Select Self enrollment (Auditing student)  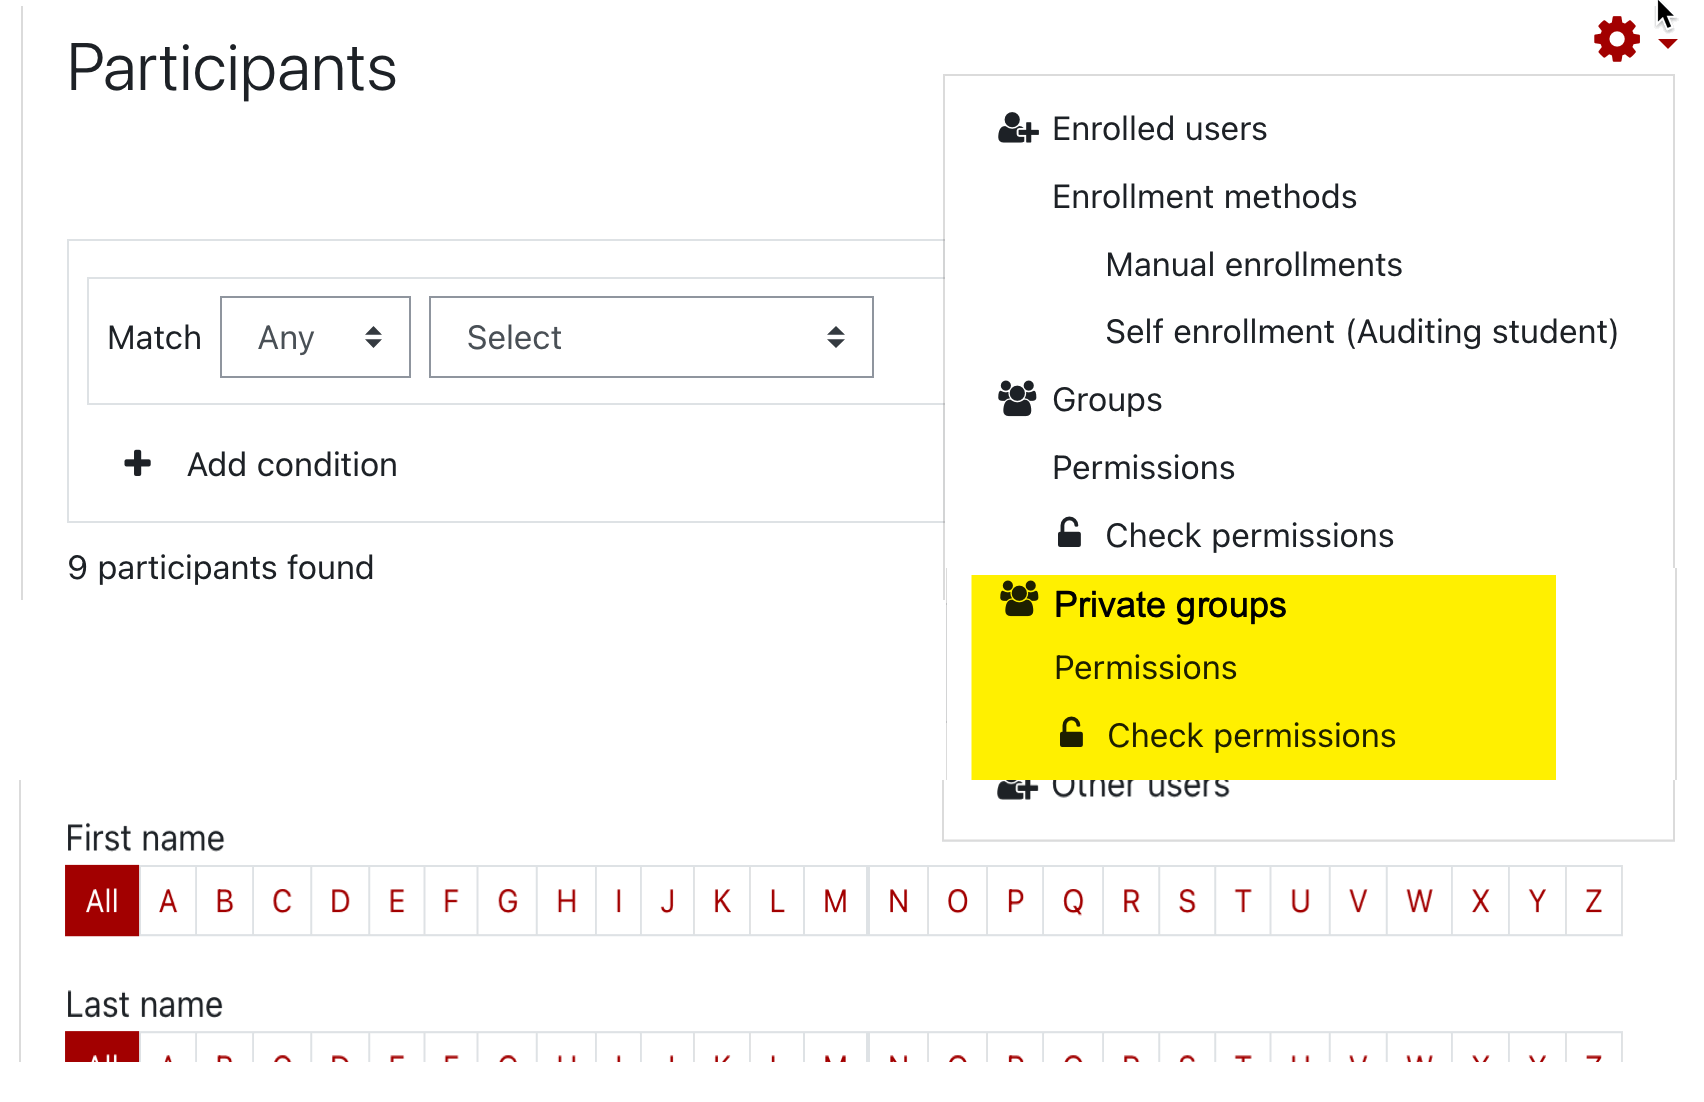point(1361,332)
